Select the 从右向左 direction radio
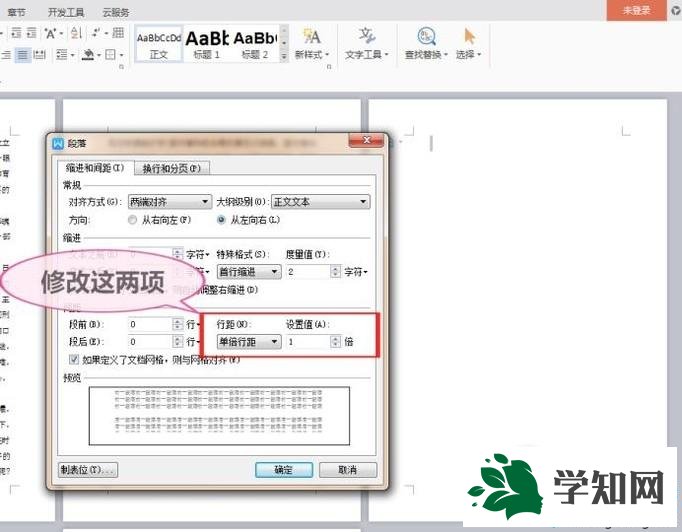This screenshot has width=682, height=532. (133, 220)
